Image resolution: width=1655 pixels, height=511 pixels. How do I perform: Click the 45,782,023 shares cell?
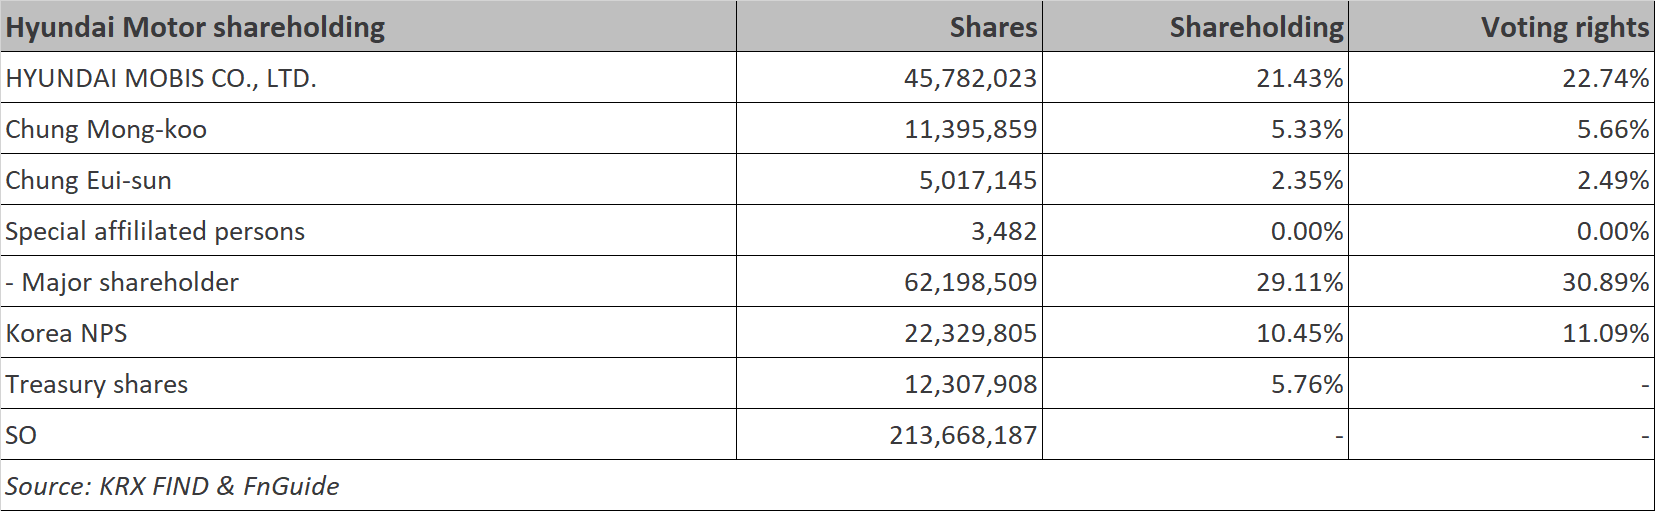970,78
